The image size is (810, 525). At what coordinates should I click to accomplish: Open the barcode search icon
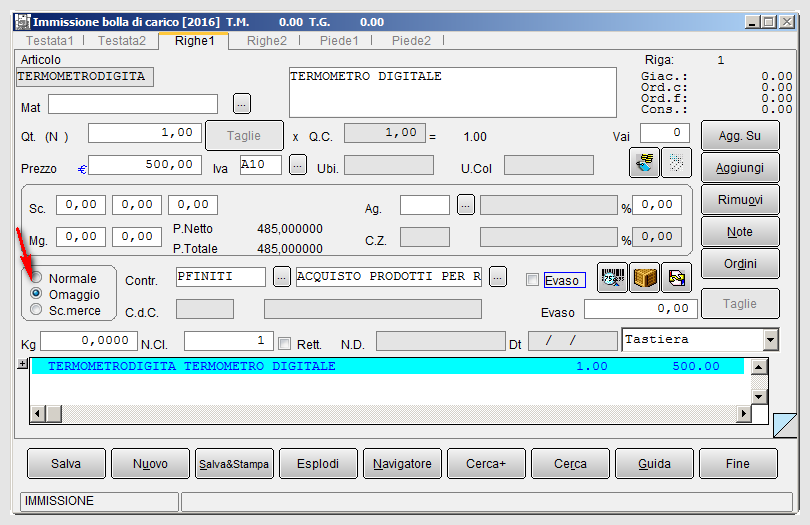tap(612, 278)
